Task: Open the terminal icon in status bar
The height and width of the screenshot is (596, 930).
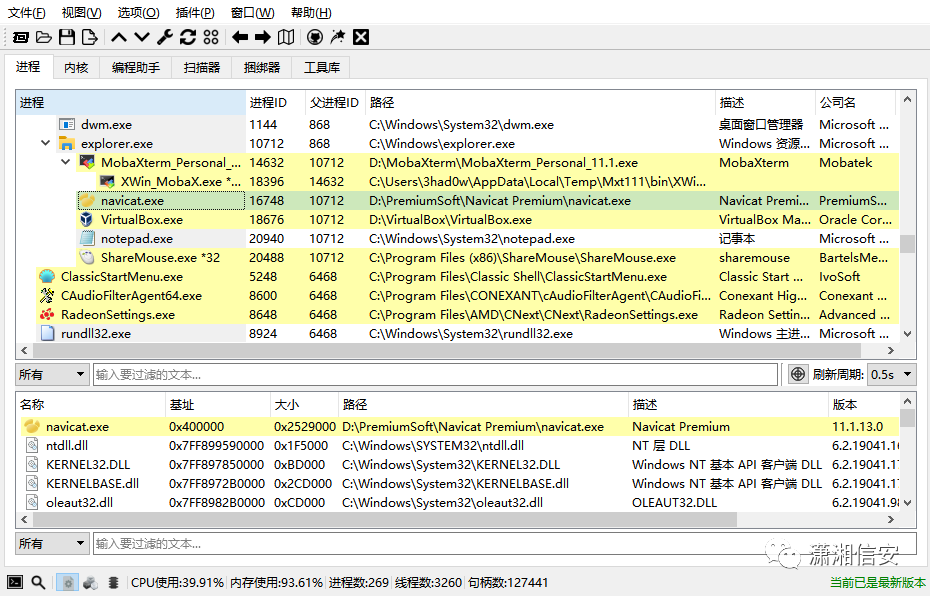Action: tap(15, 582)
